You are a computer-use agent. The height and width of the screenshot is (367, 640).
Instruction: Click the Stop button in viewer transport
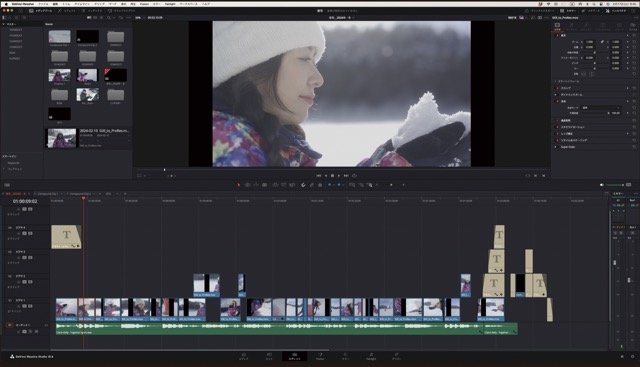[332, 176]
